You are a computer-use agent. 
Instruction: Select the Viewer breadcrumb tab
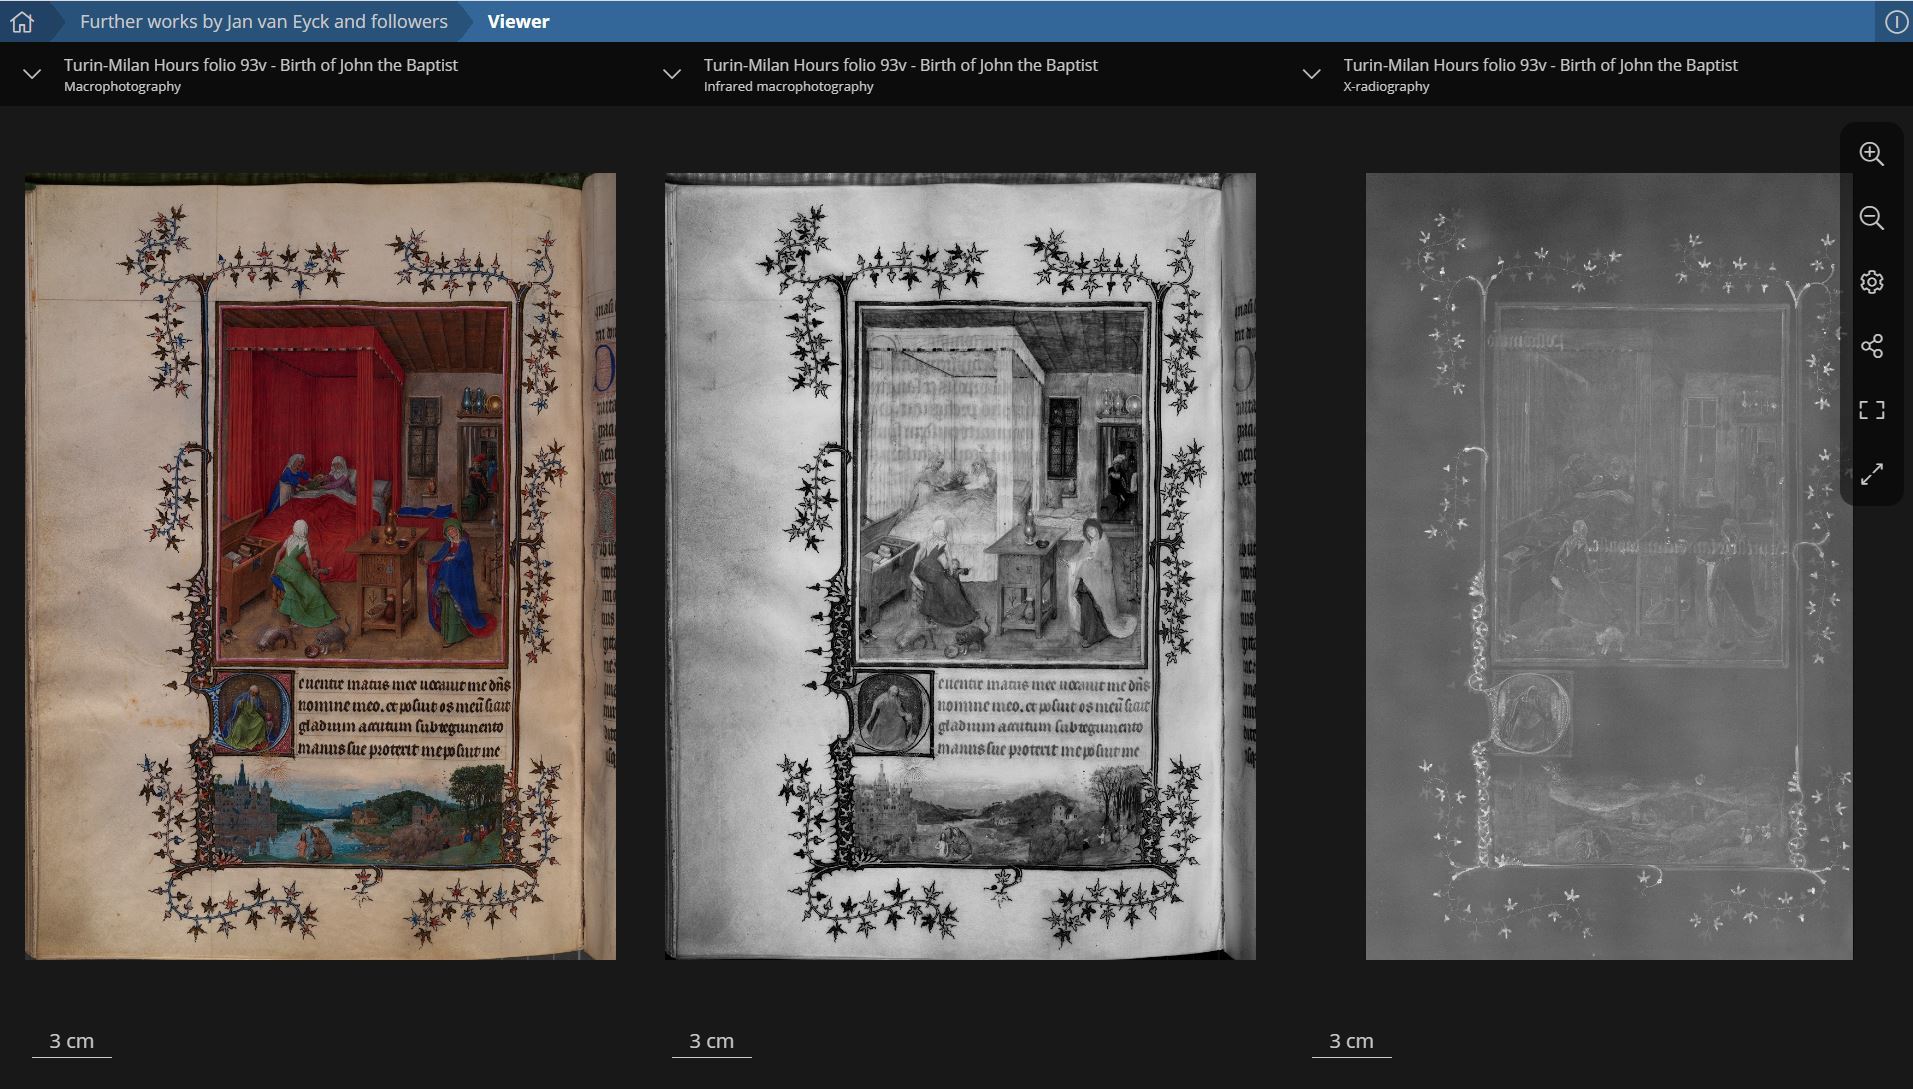click(x=518, y=21)
